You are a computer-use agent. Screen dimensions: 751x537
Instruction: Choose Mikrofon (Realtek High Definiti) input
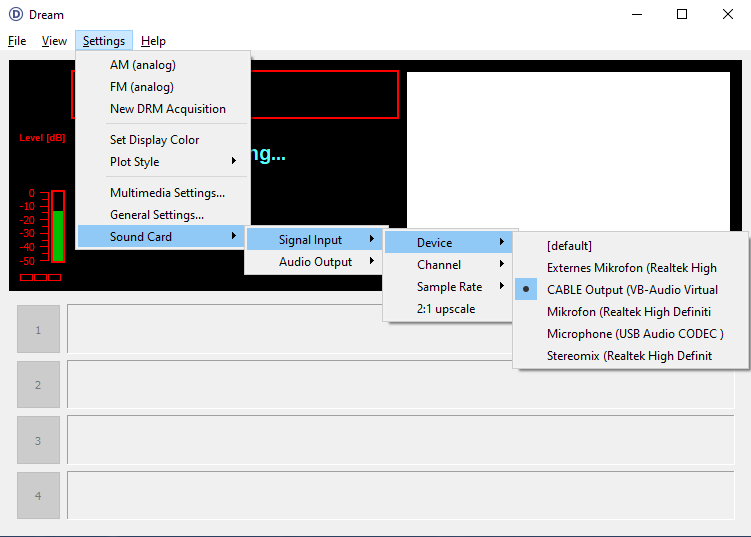pos(628,312)
